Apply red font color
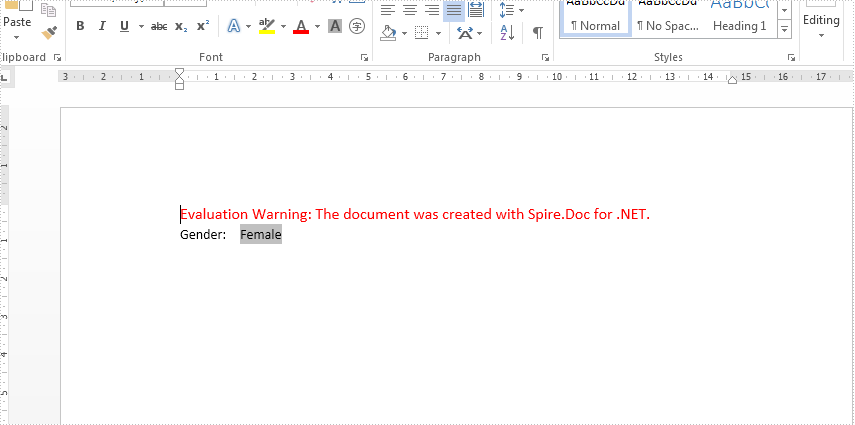 301,26
